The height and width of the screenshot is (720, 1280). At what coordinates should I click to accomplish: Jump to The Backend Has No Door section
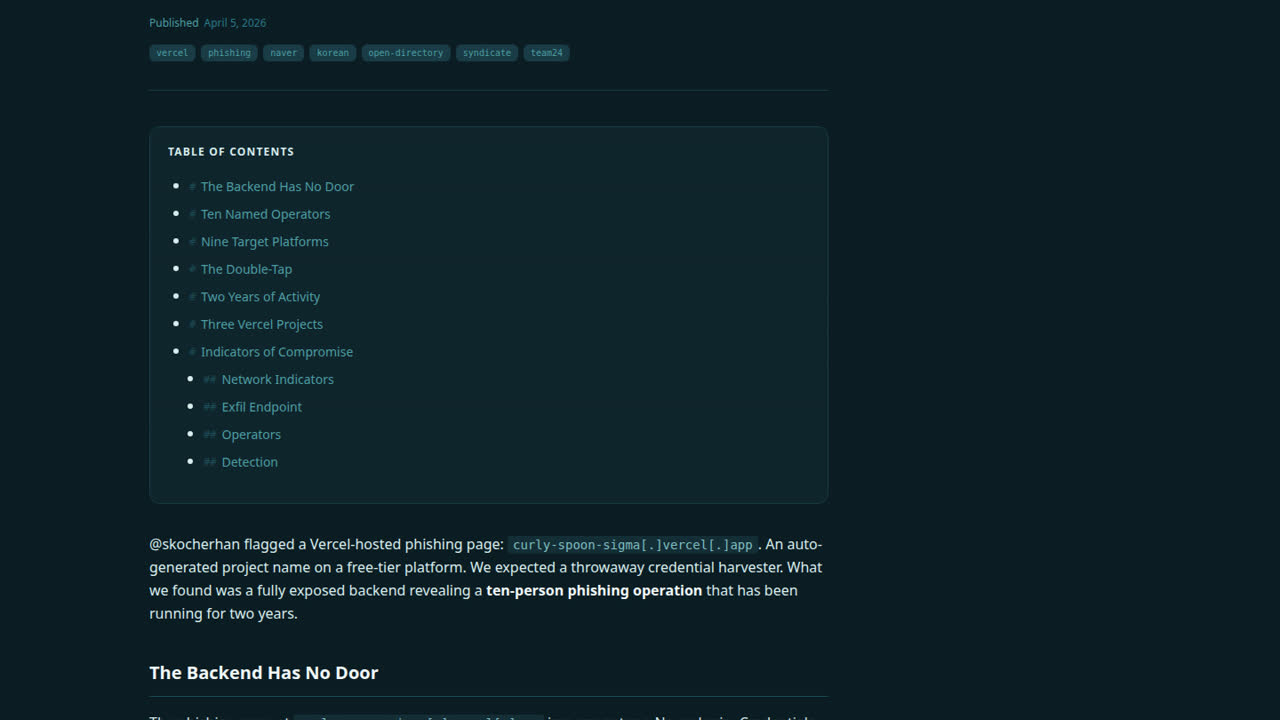click(277, 187)
